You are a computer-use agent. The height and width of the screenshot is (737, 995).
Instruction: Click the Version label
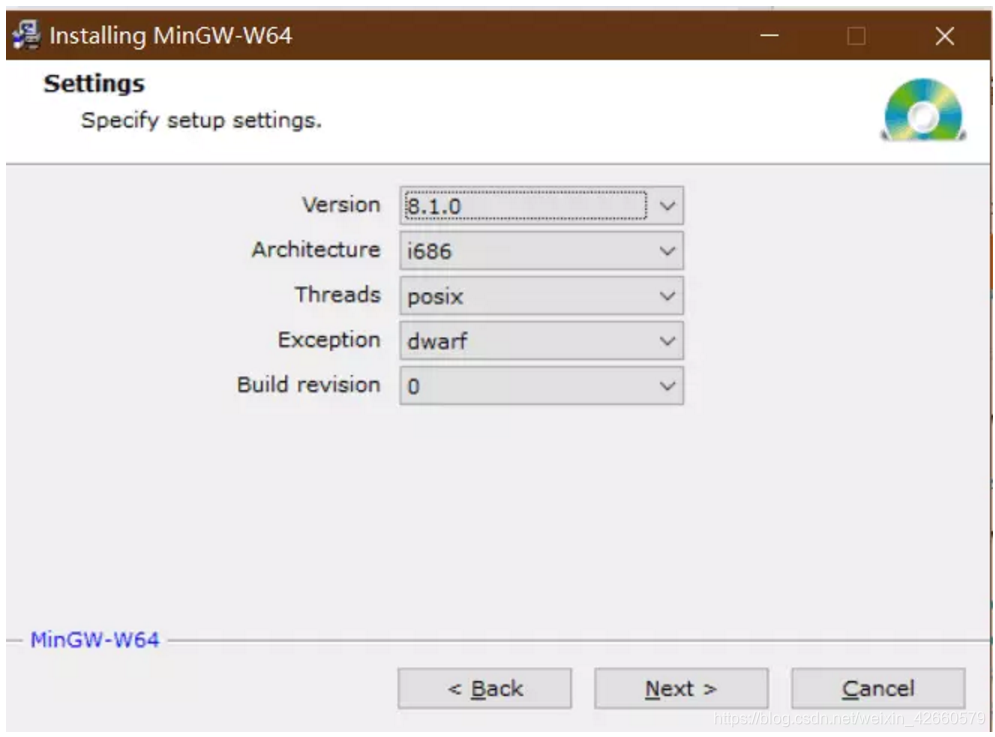click(x=341, y=204)
